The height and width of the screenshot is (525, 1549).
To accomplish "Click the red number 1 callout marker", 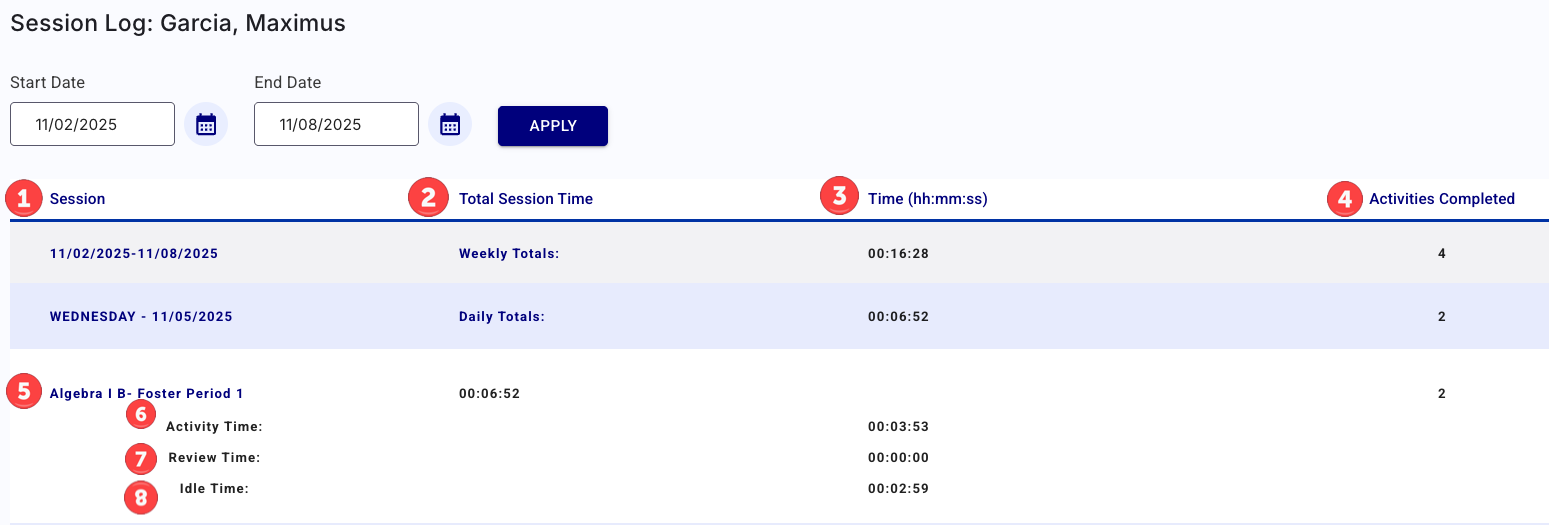I will [24, 198].
